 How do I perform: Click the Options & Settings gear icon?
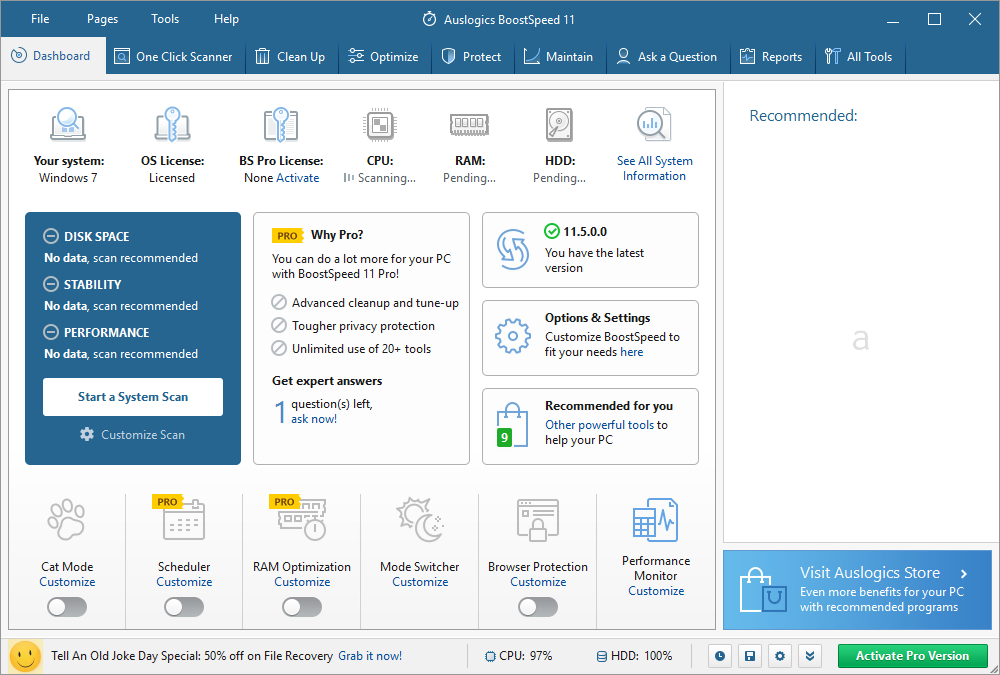click(513, 336)
